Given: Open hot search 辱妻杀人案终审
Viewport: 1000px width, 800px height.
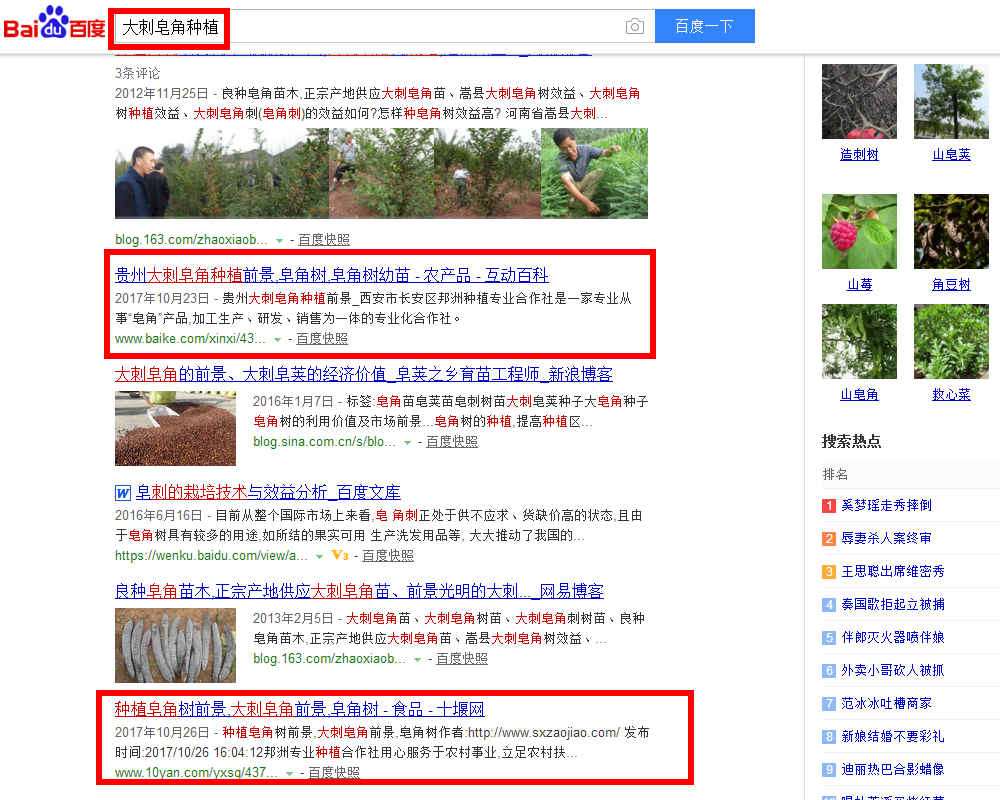Looking at the screenshot, I should pyautogui.click(x=886, y=538).
